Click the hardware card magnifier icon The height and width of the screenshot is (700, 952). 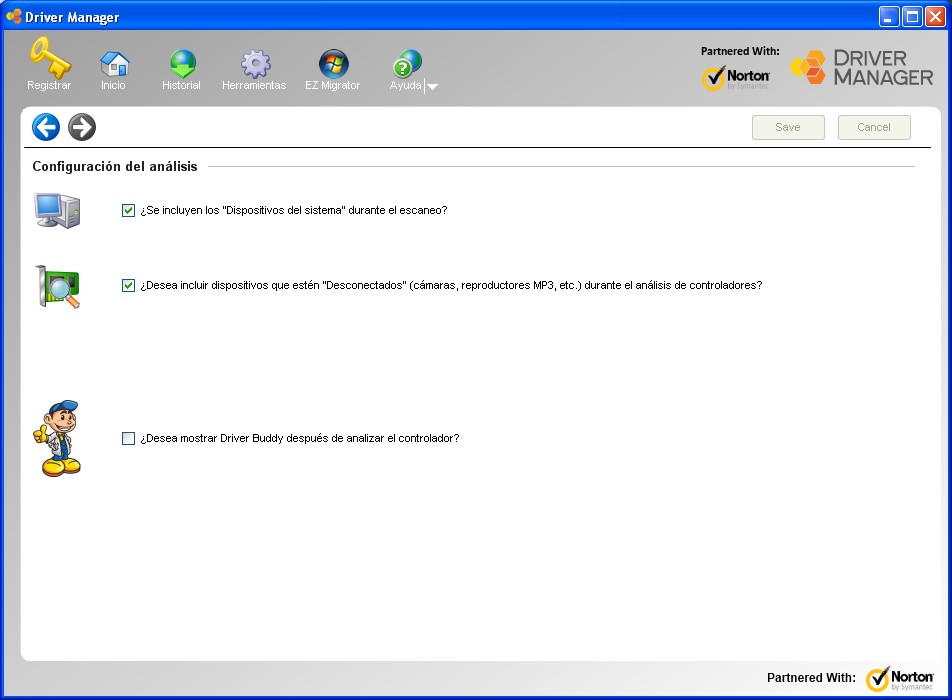(58, 287)
